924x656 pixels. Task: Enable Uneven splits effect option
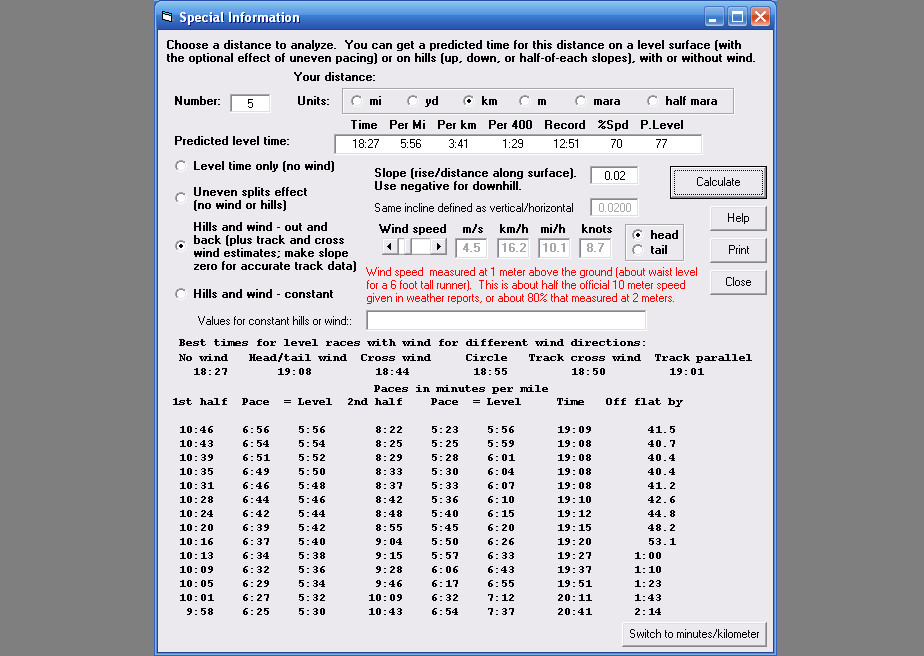(181, 197)
